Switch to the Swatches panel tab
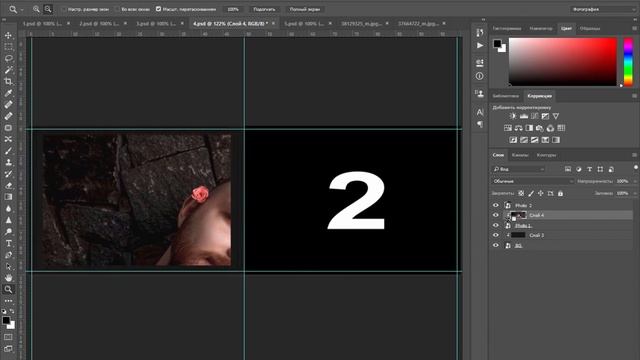 click(x=590, y=29)
